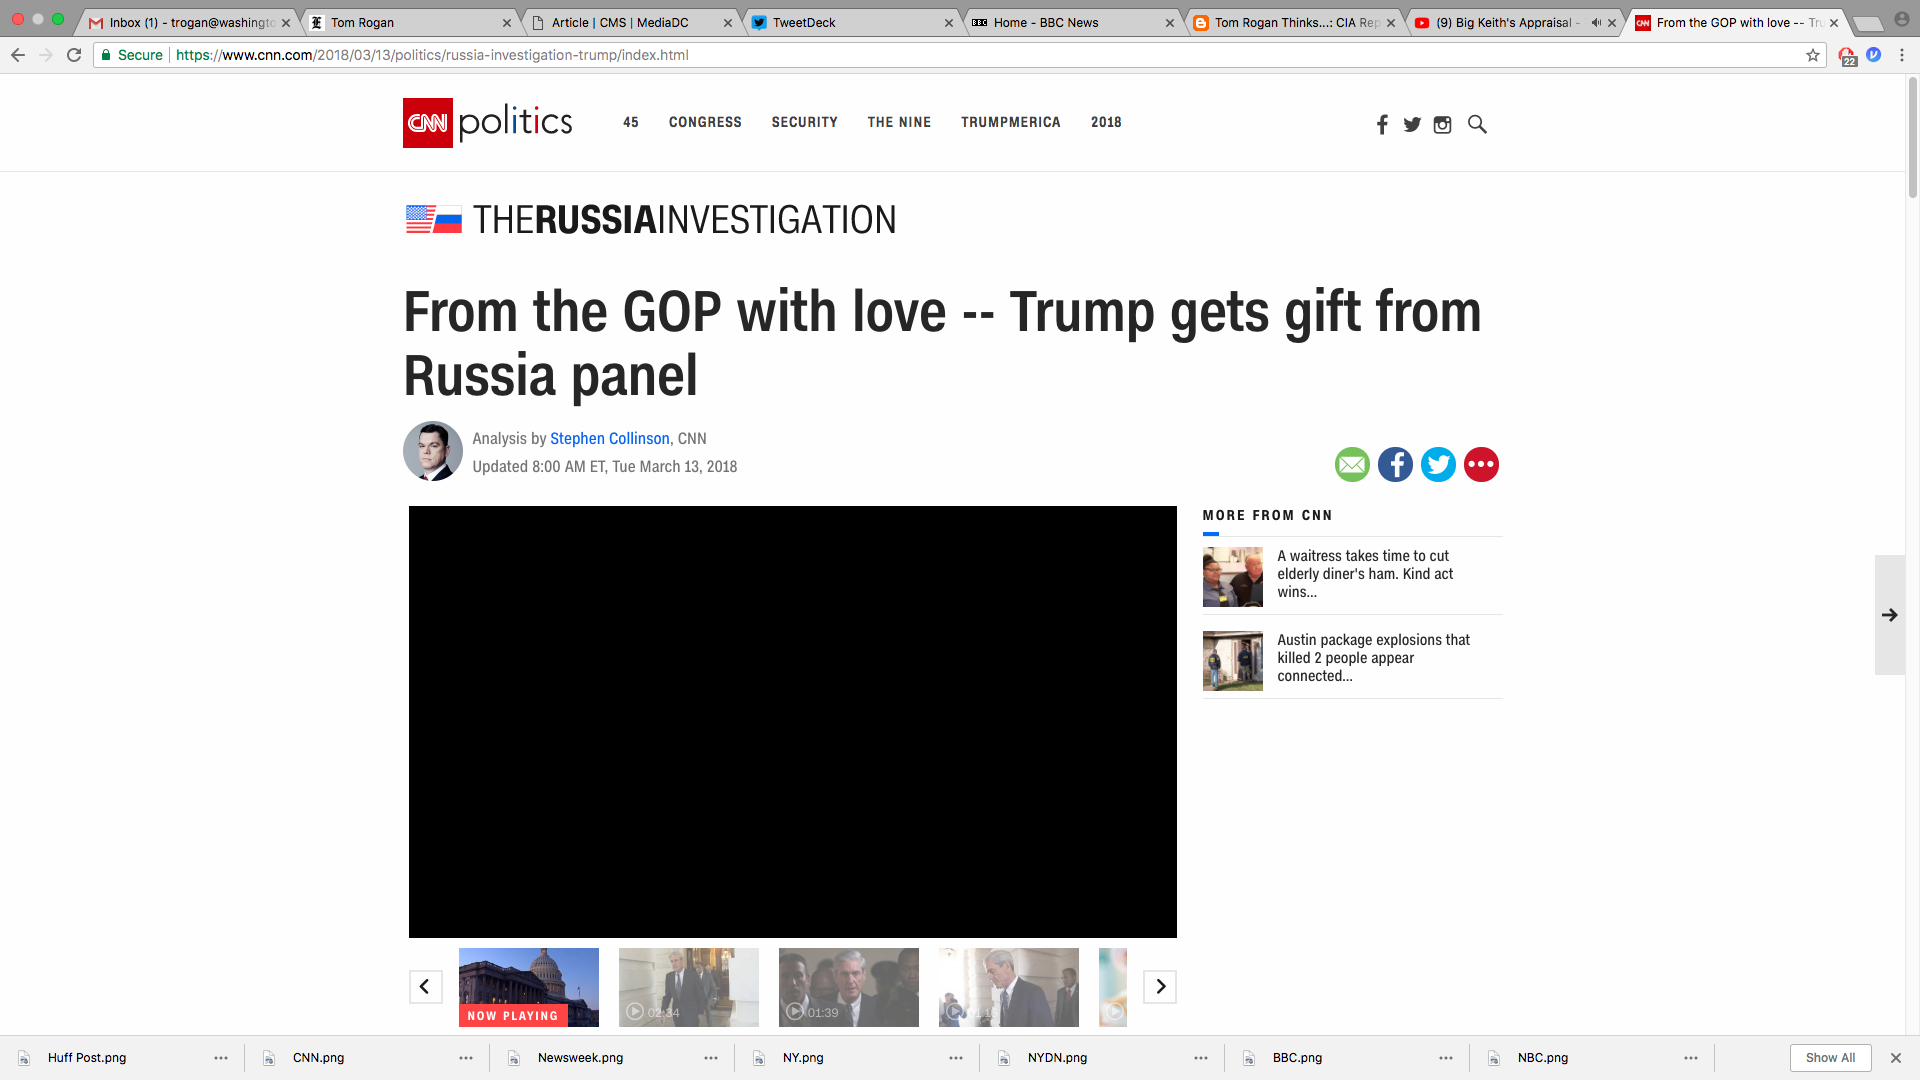
Task: Open CNN's Instagram page from header icon
Action: pyautogui.click(x=1442, y=124)
